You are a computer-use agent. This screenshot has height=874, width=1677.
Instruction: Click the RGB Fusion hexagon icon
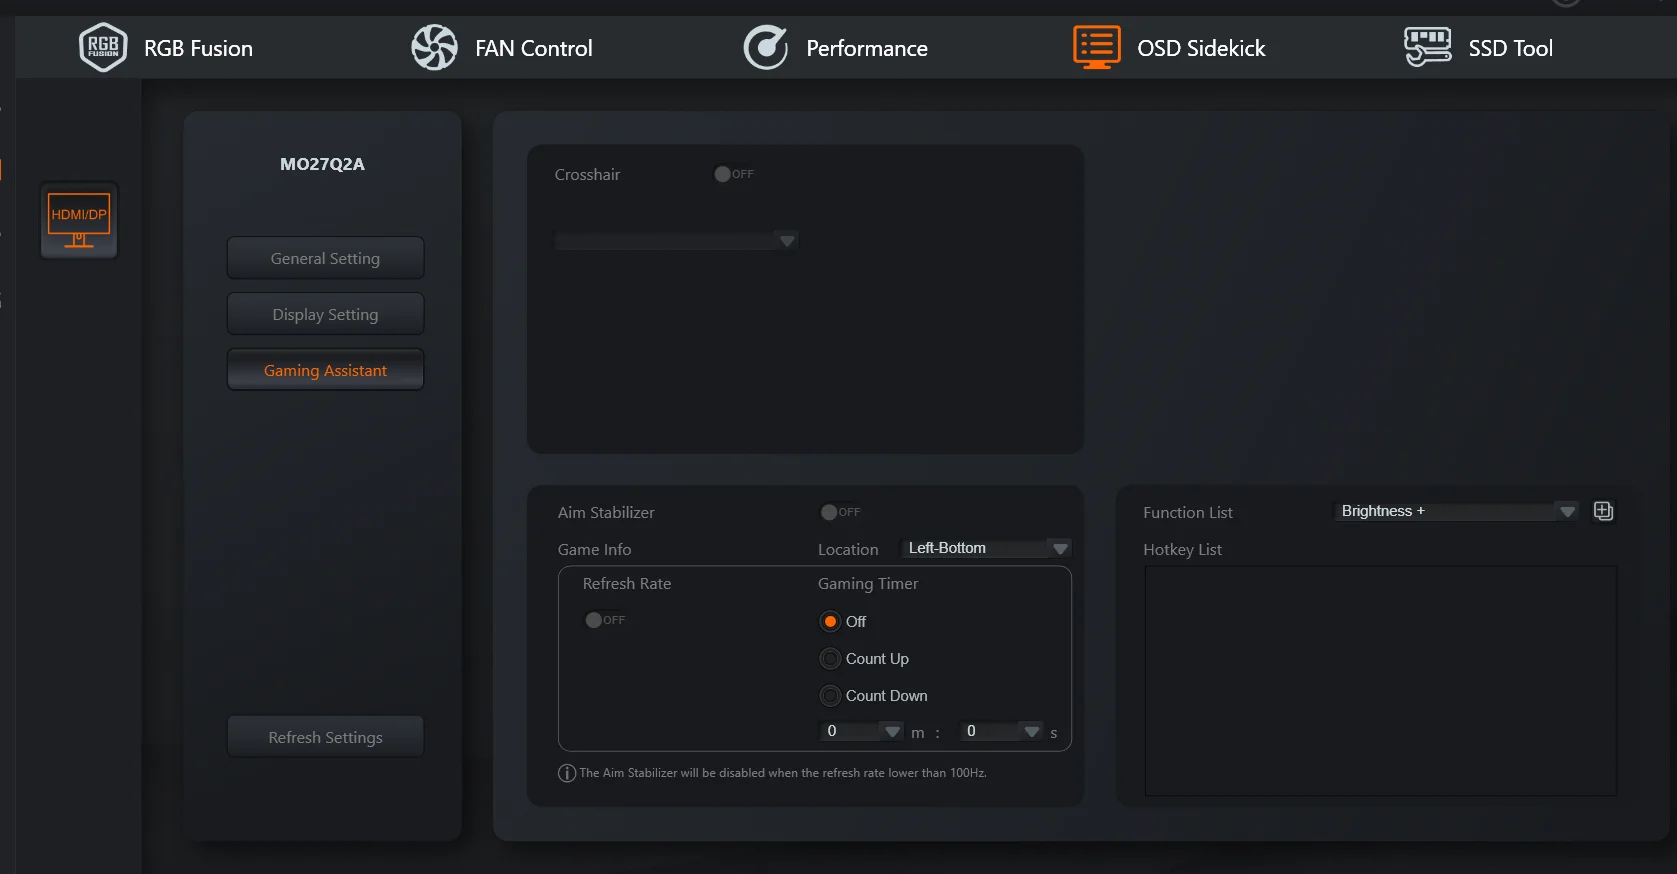[x=103, y=47]
